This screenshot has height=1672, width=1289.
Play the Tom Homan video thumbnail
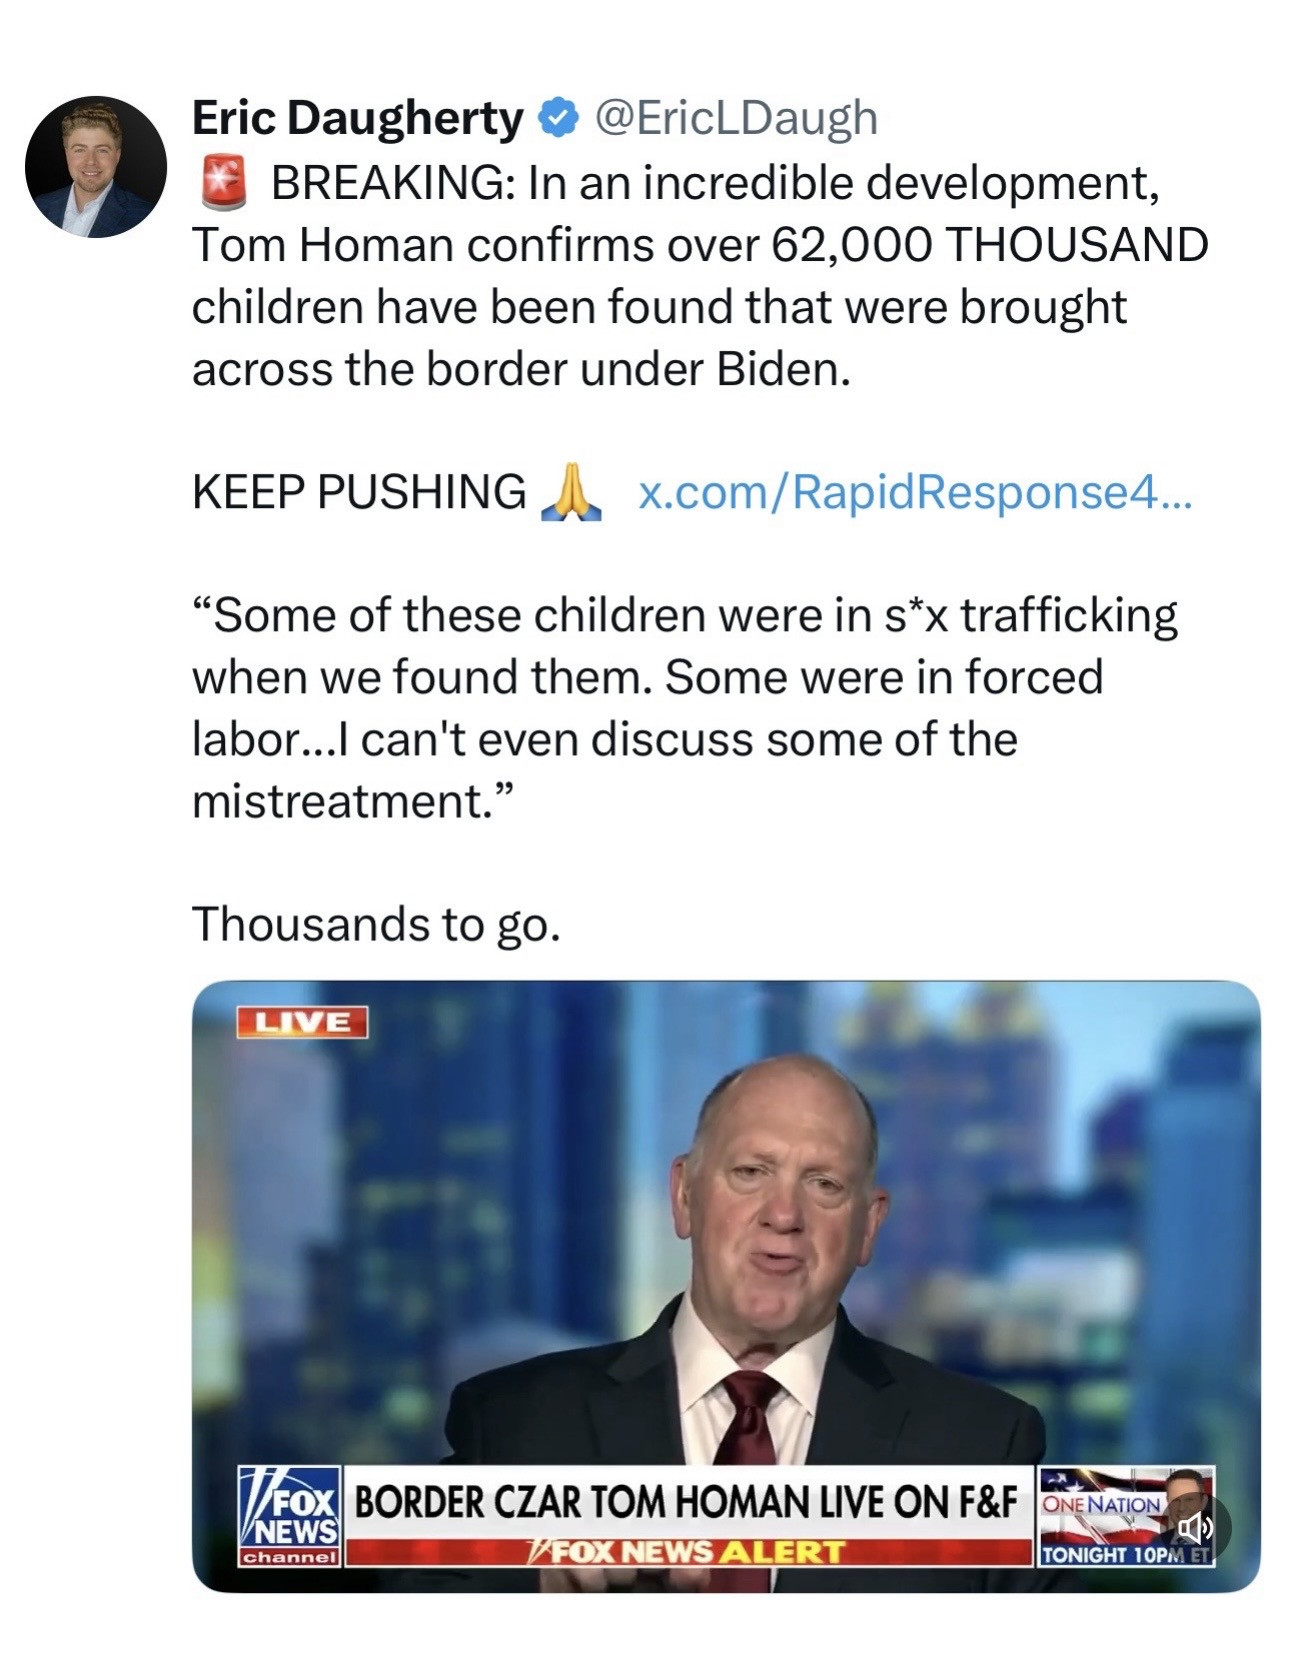click(725, 1250)
